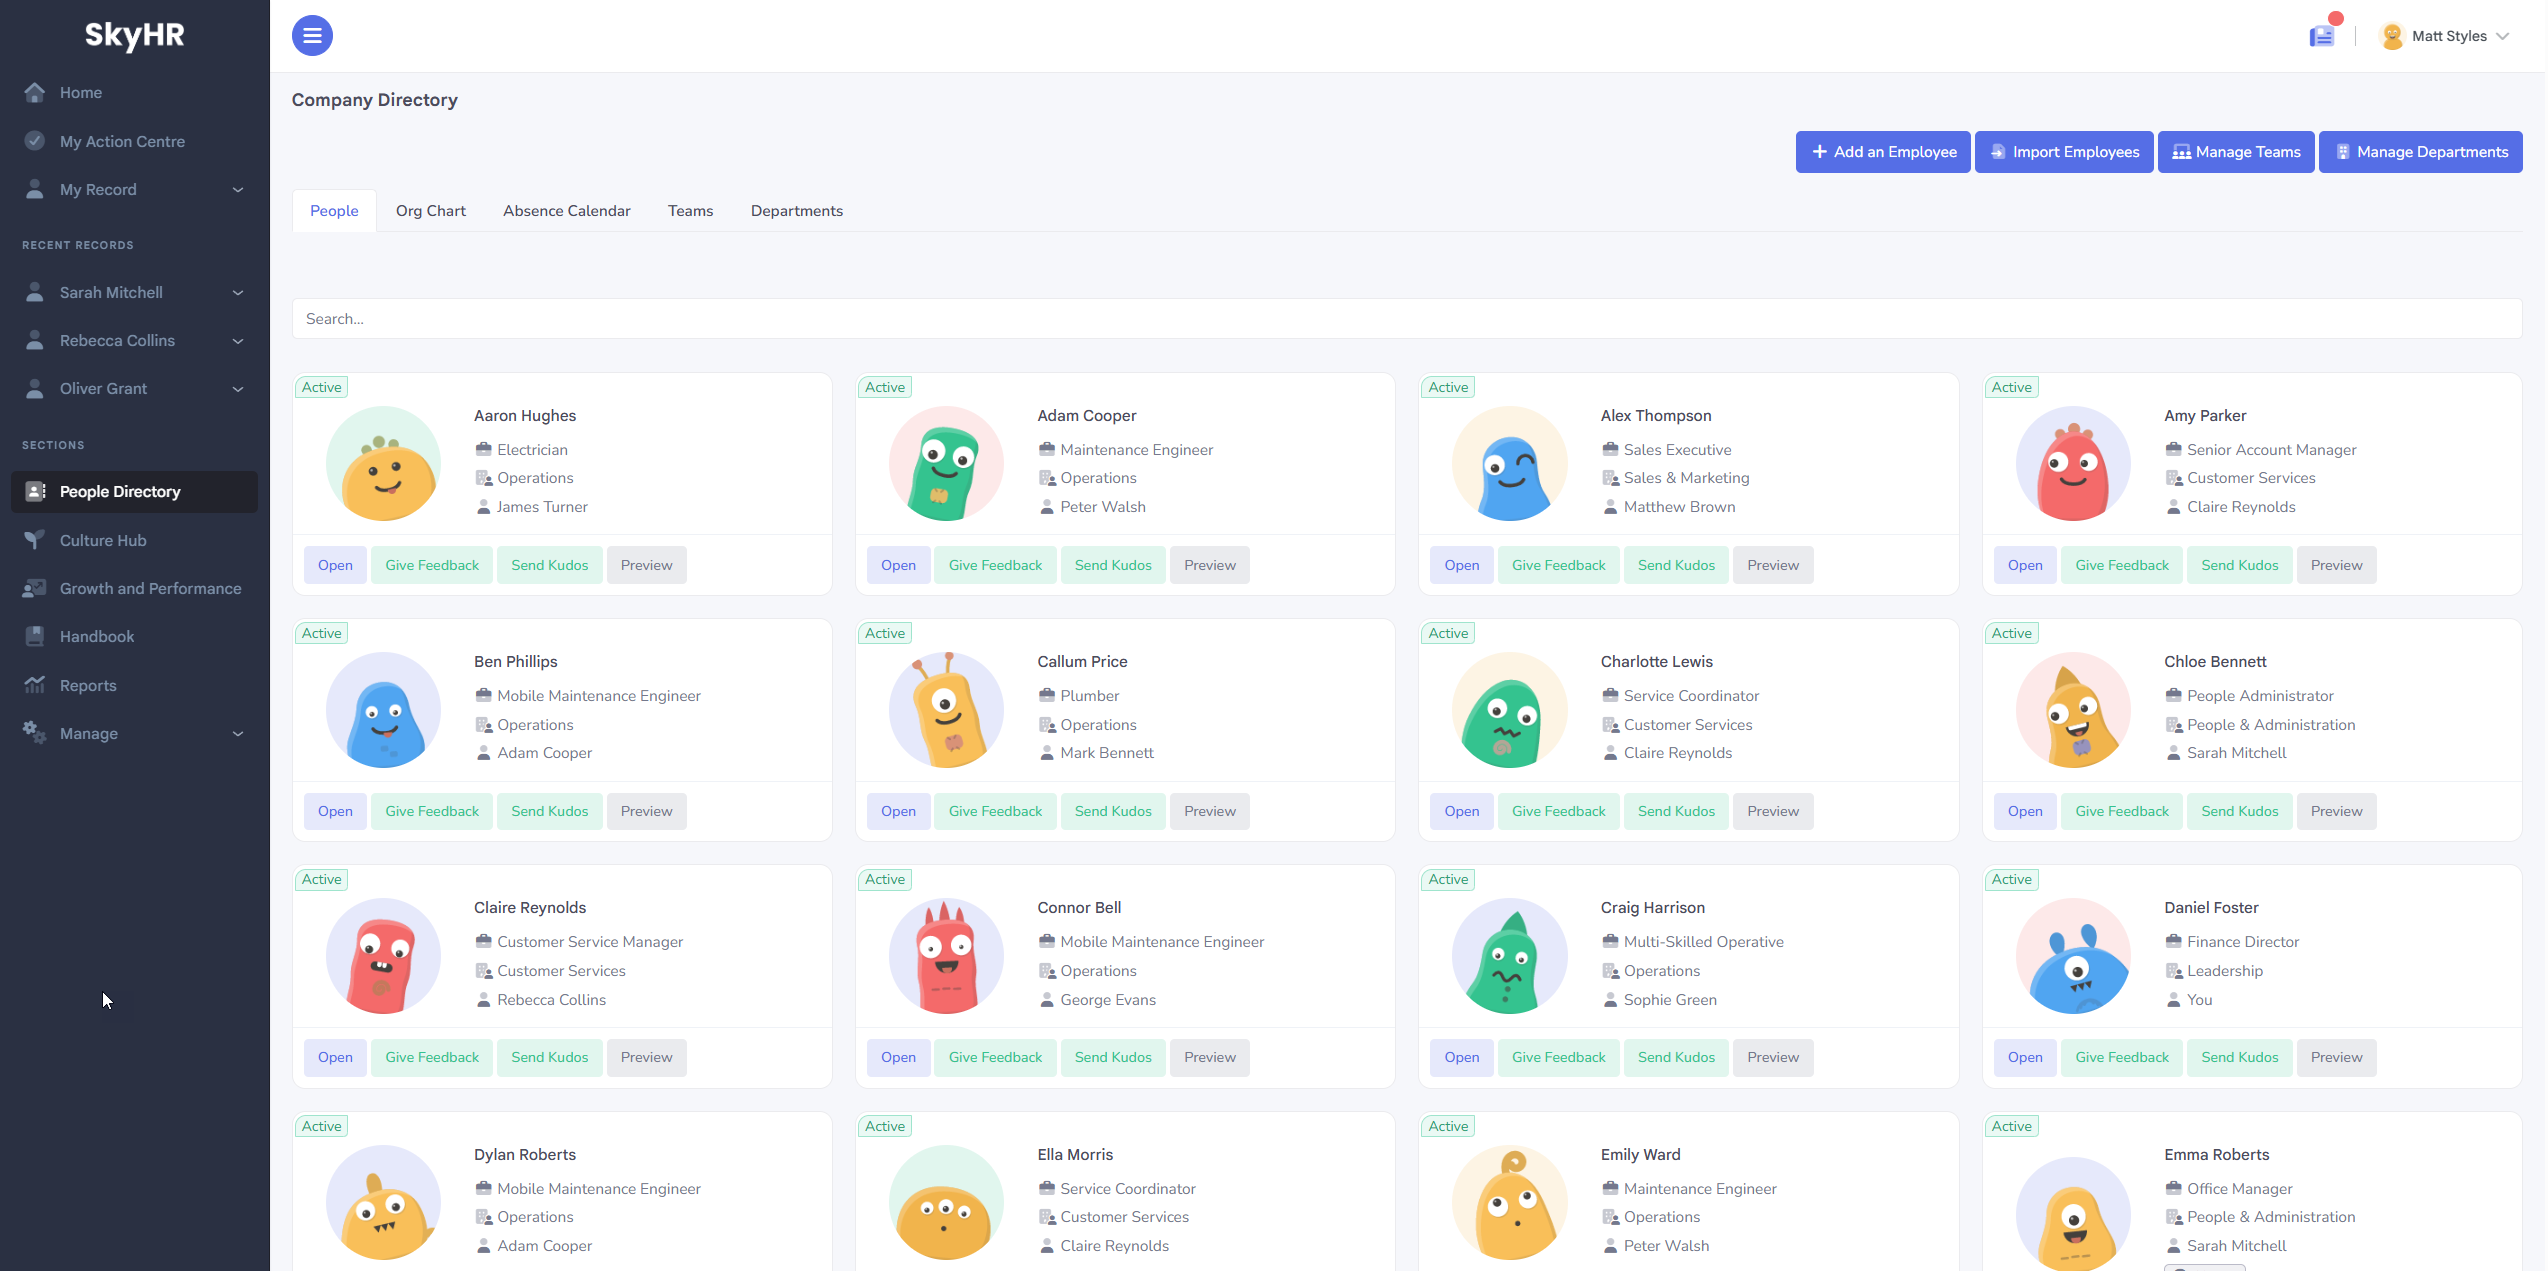The height and width of the screenshot is (1271, 2548).
Task: Click Ben Phillips' avatar image
Action: coord(384,710)
